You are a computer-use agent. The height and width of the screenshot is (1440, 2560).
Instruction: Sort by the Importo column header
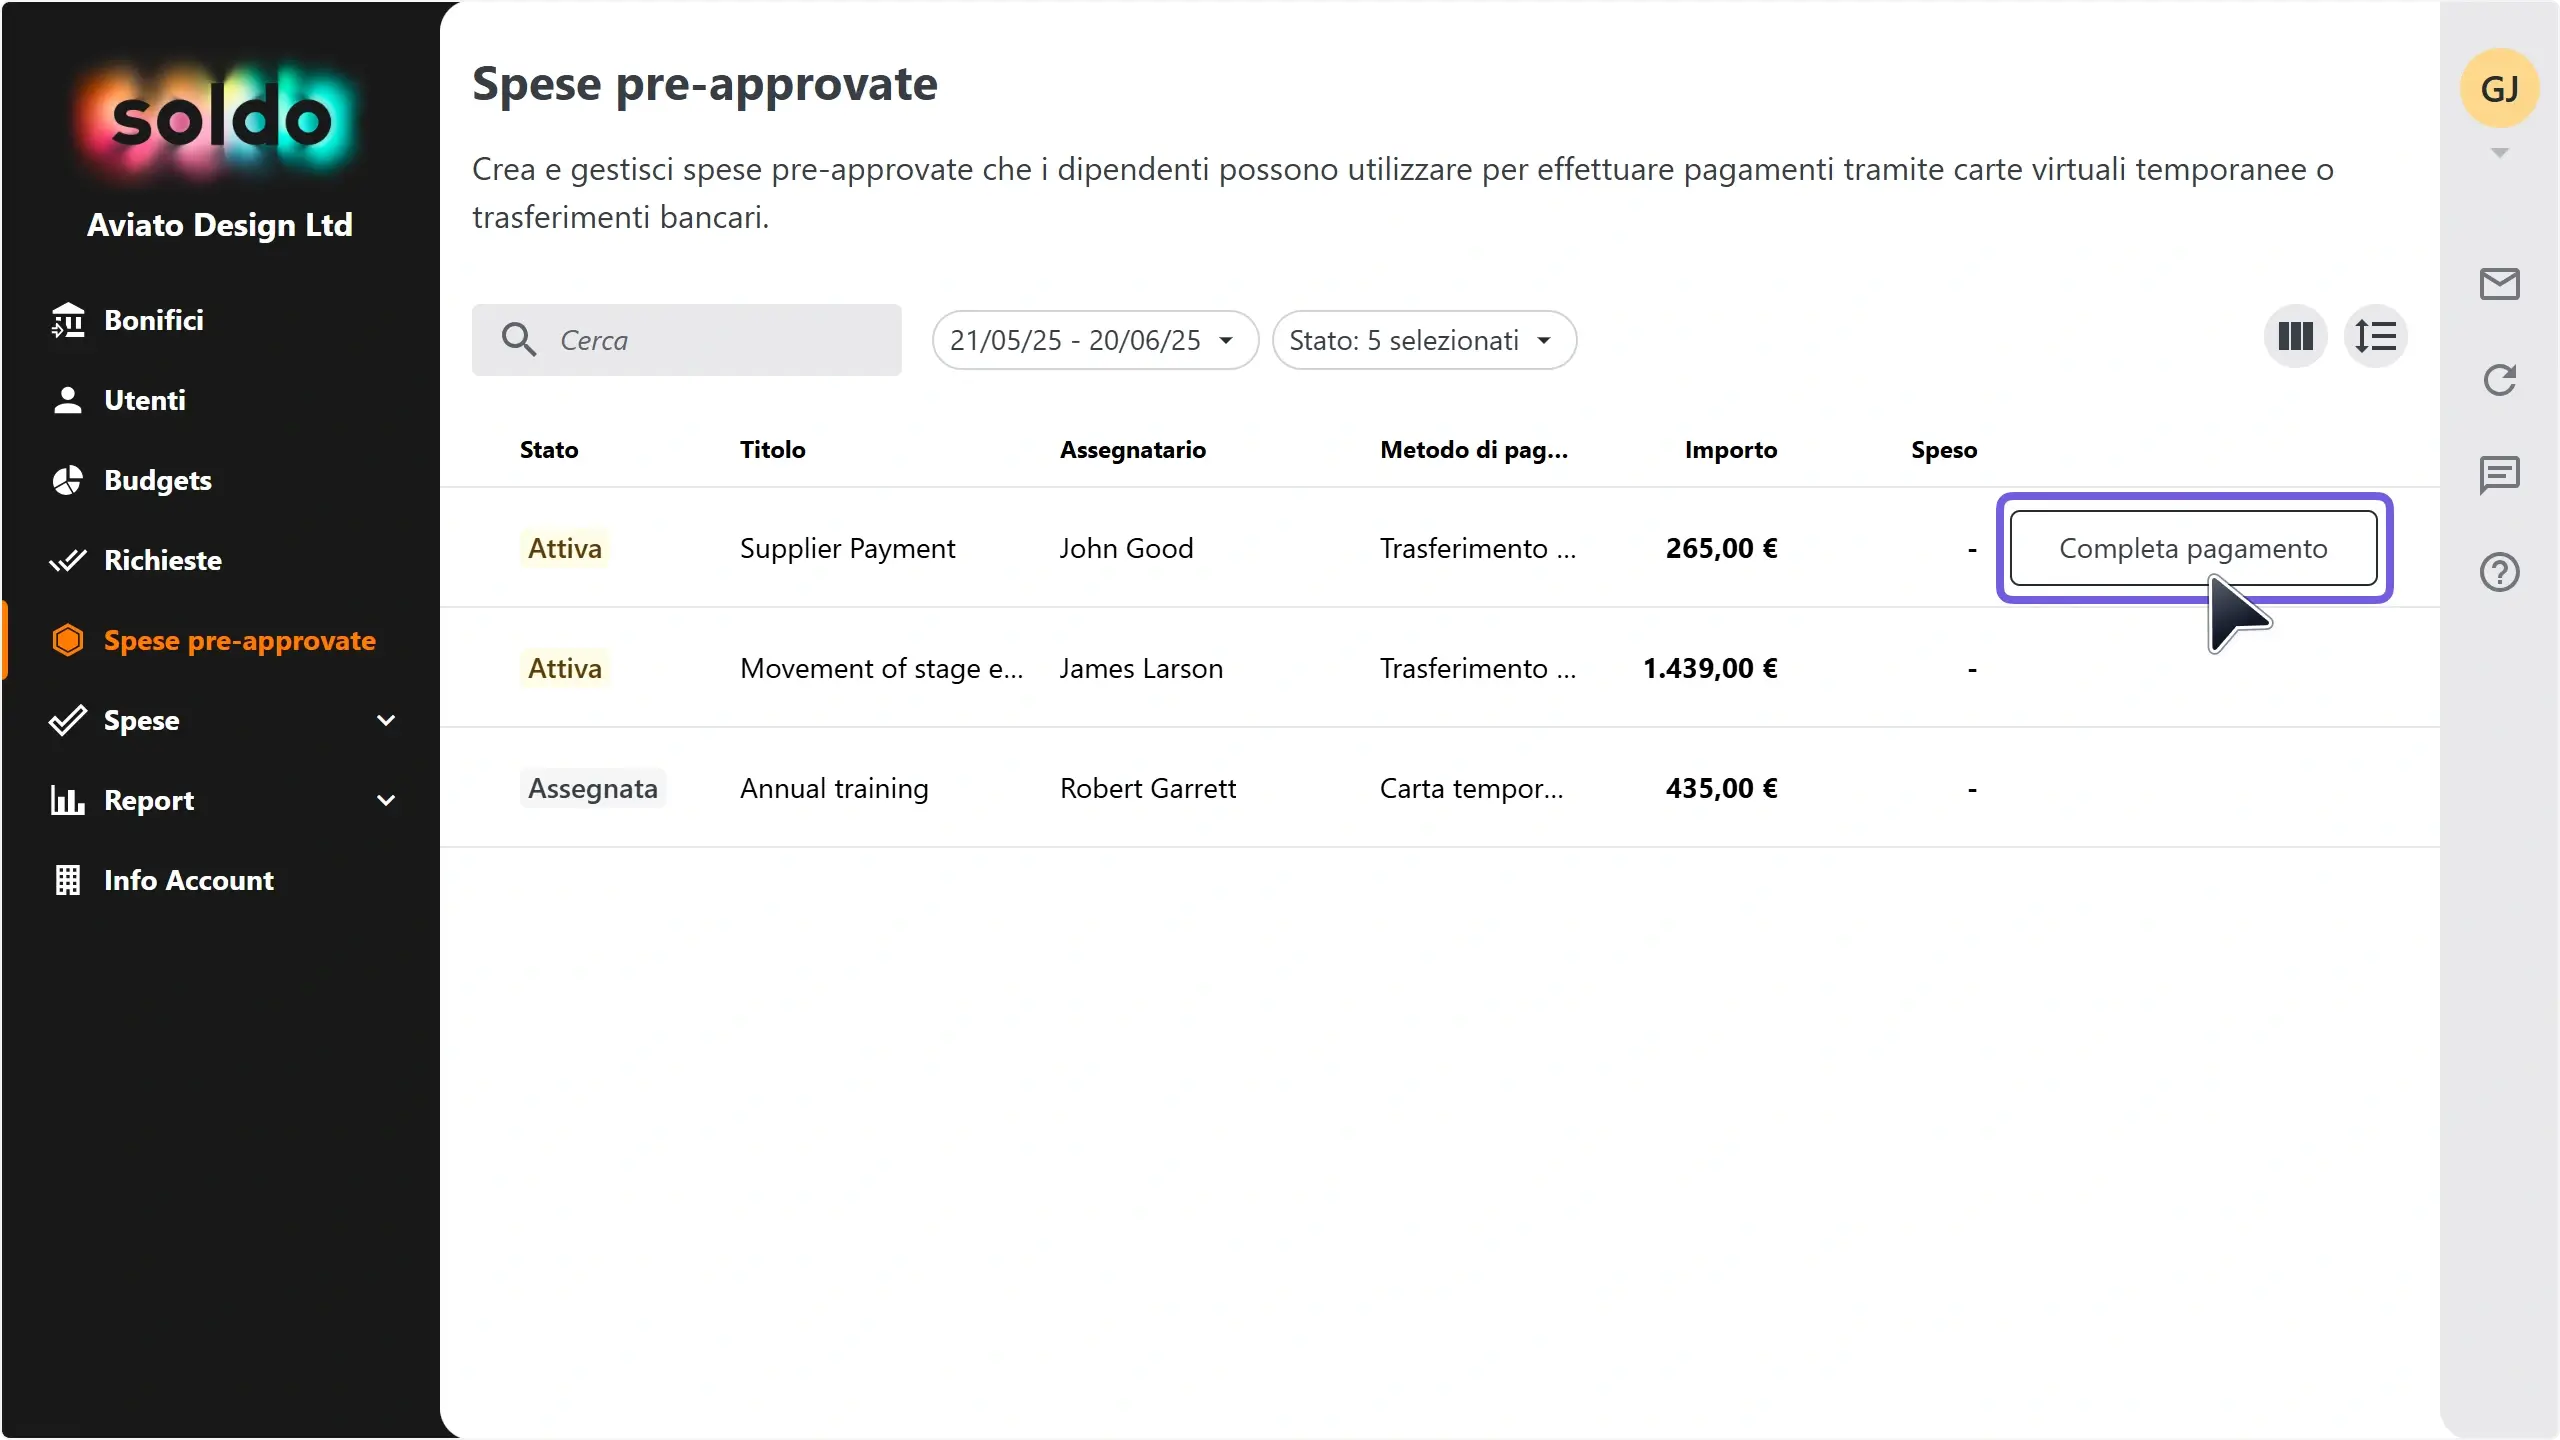point(1731,450)
